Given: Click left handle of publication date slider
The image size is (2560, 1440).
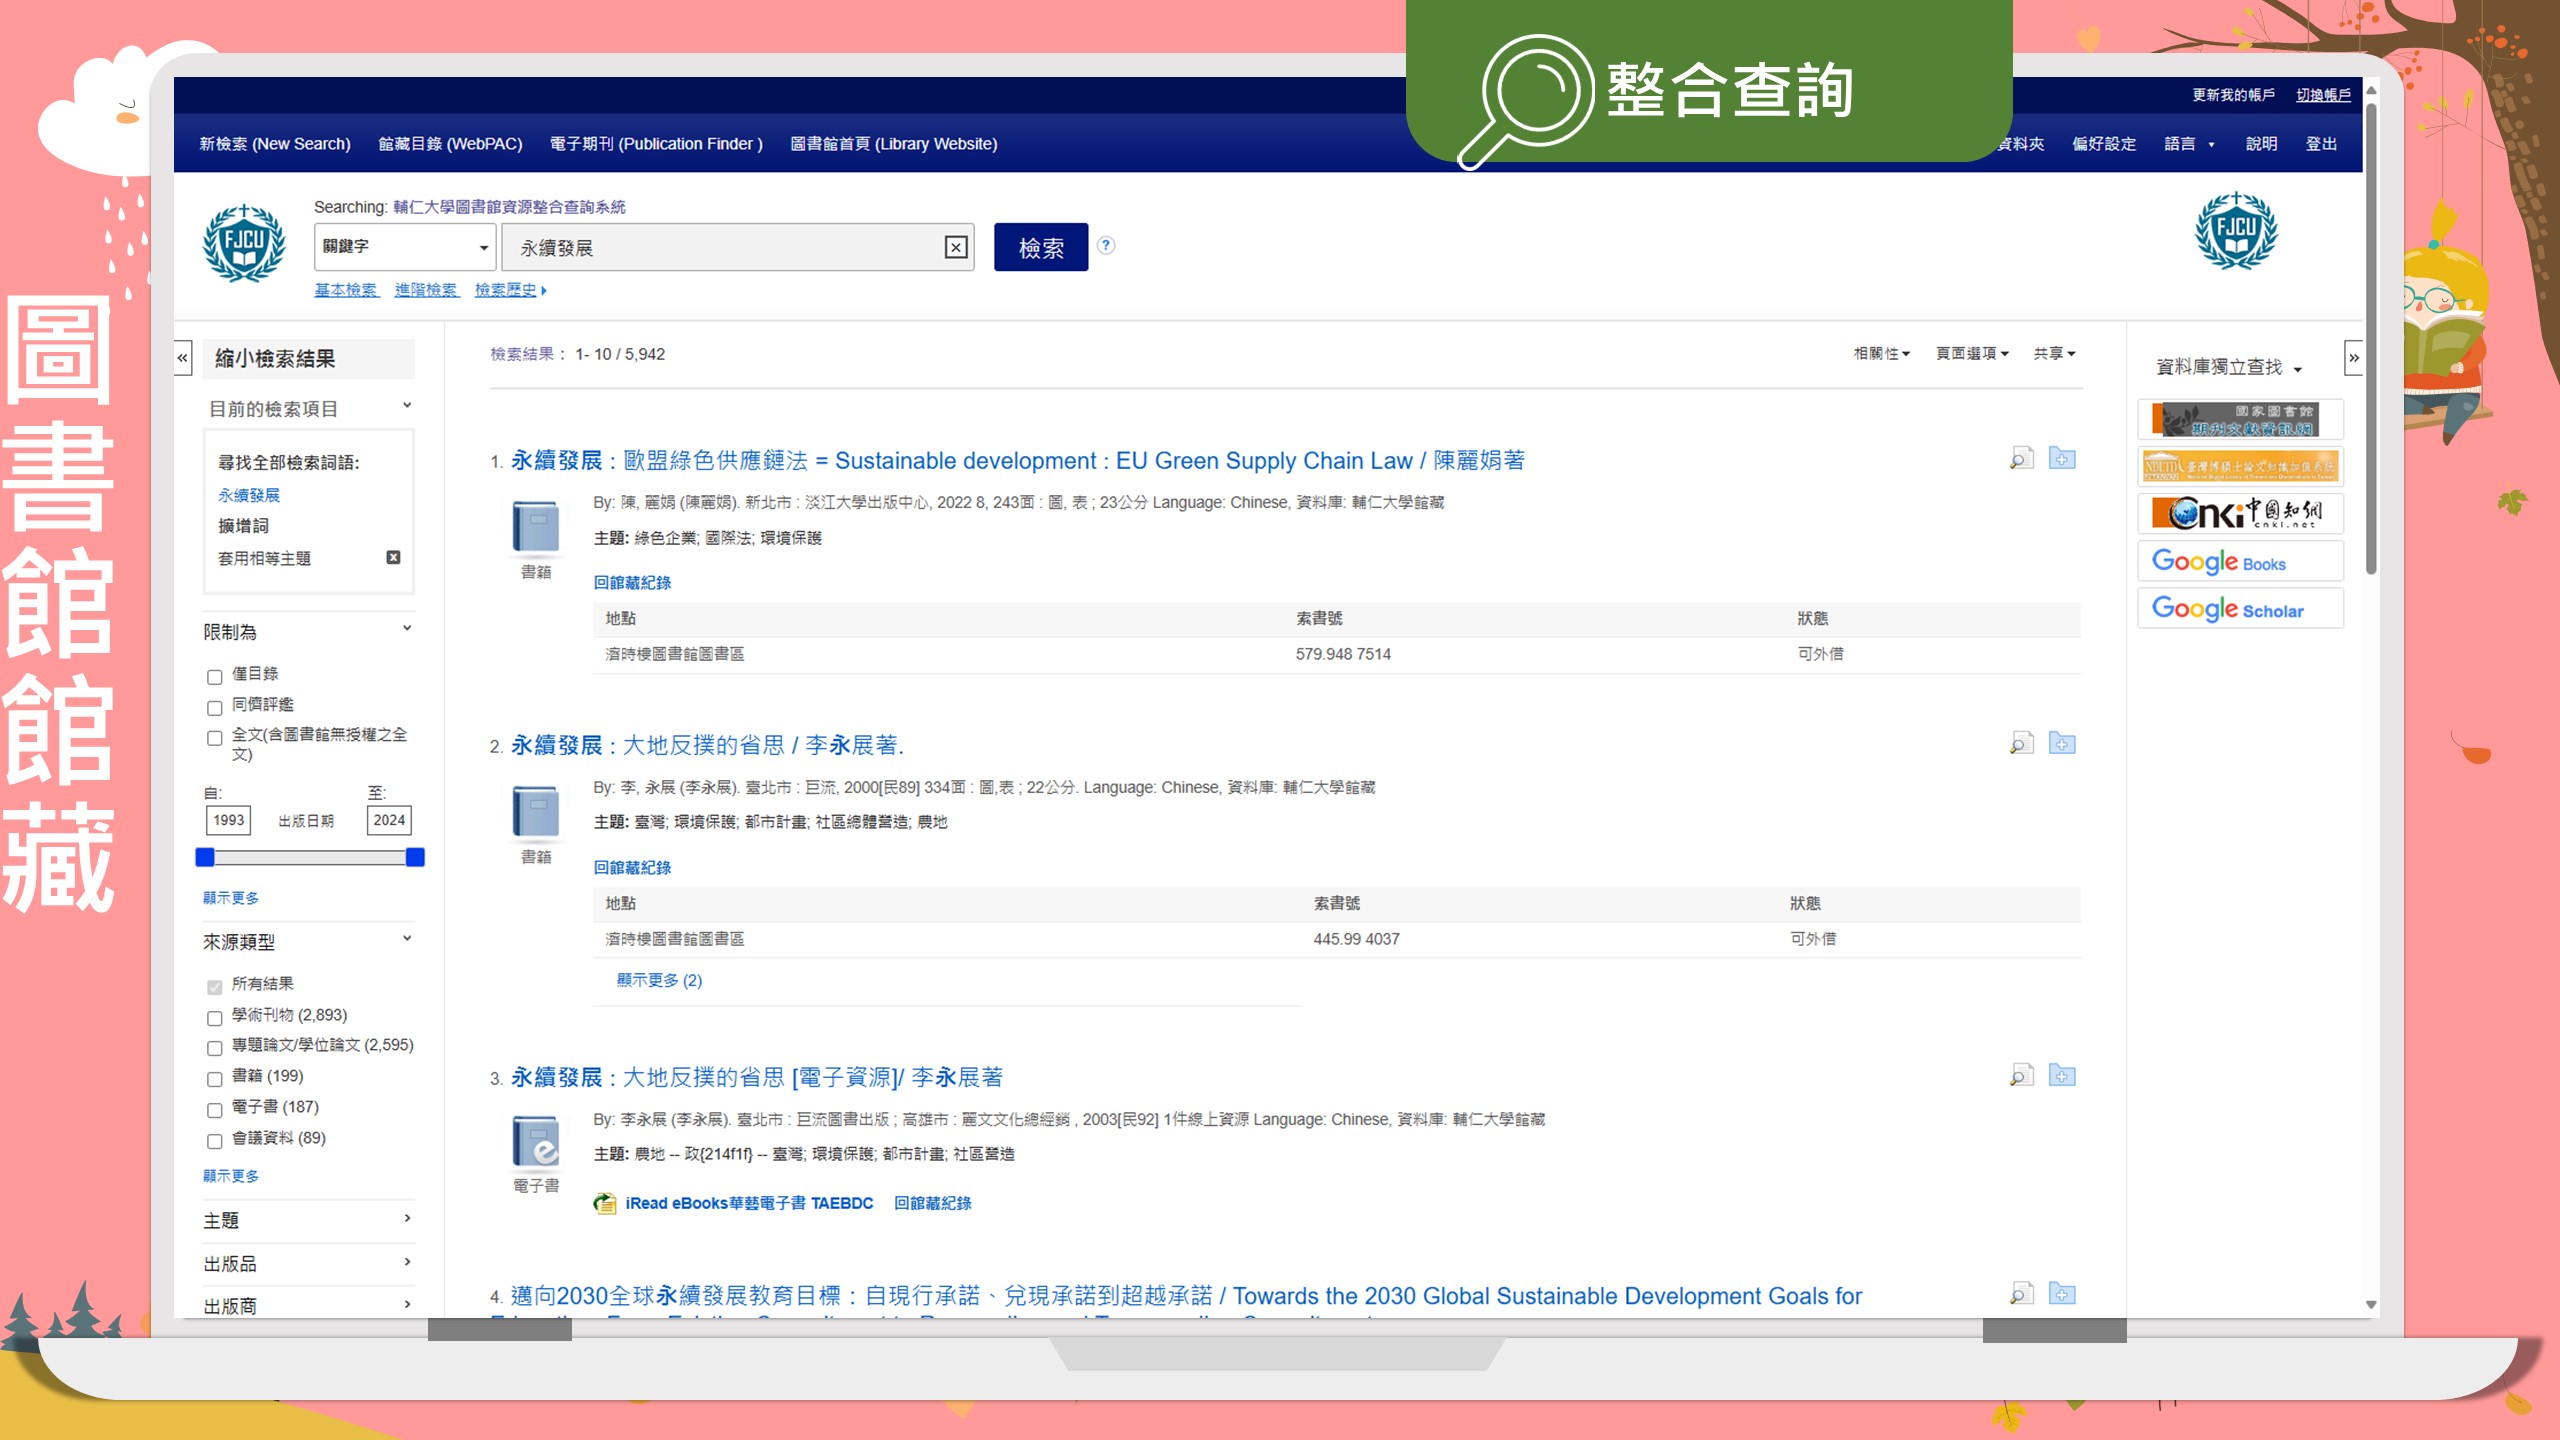Looking at the screenshot, I should tap(205, 857).
